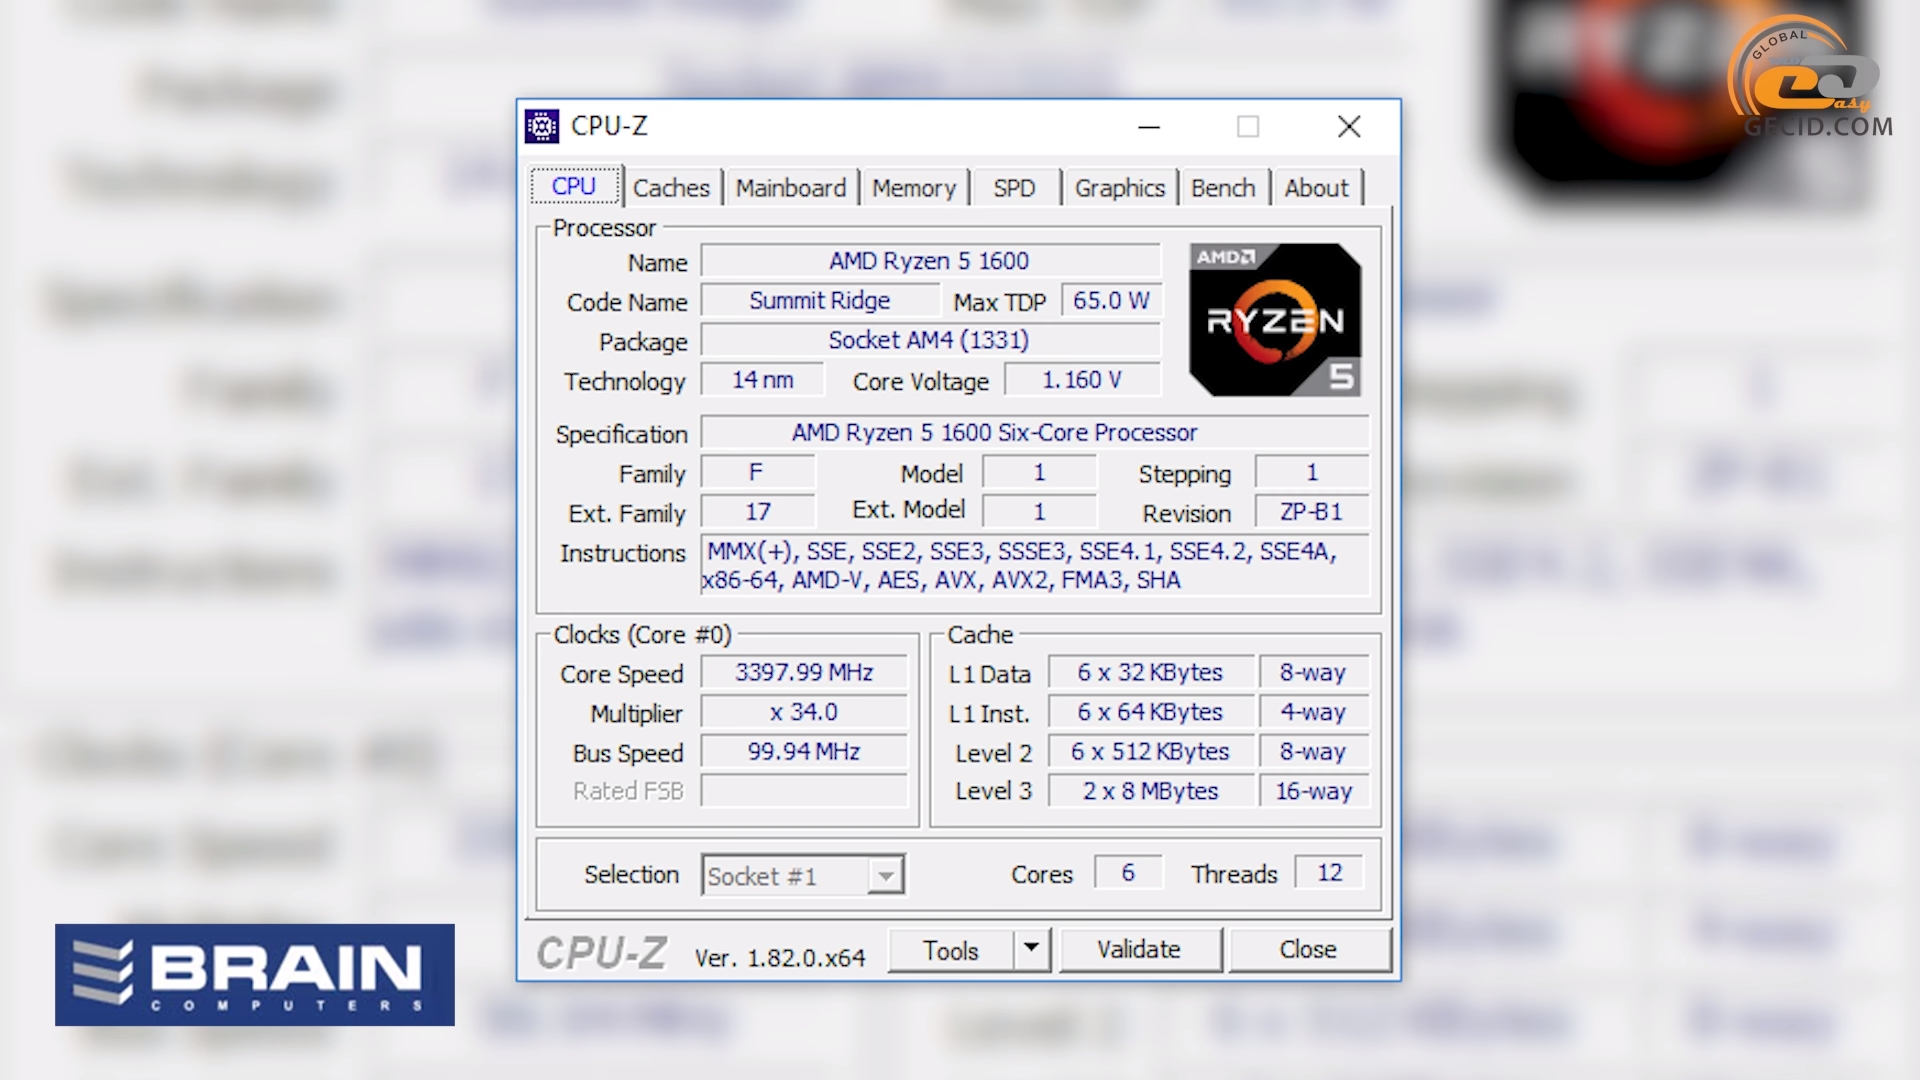
Task: Click the Level 3 value 2 x 8 MBytes
Action: pos(1150,791)
